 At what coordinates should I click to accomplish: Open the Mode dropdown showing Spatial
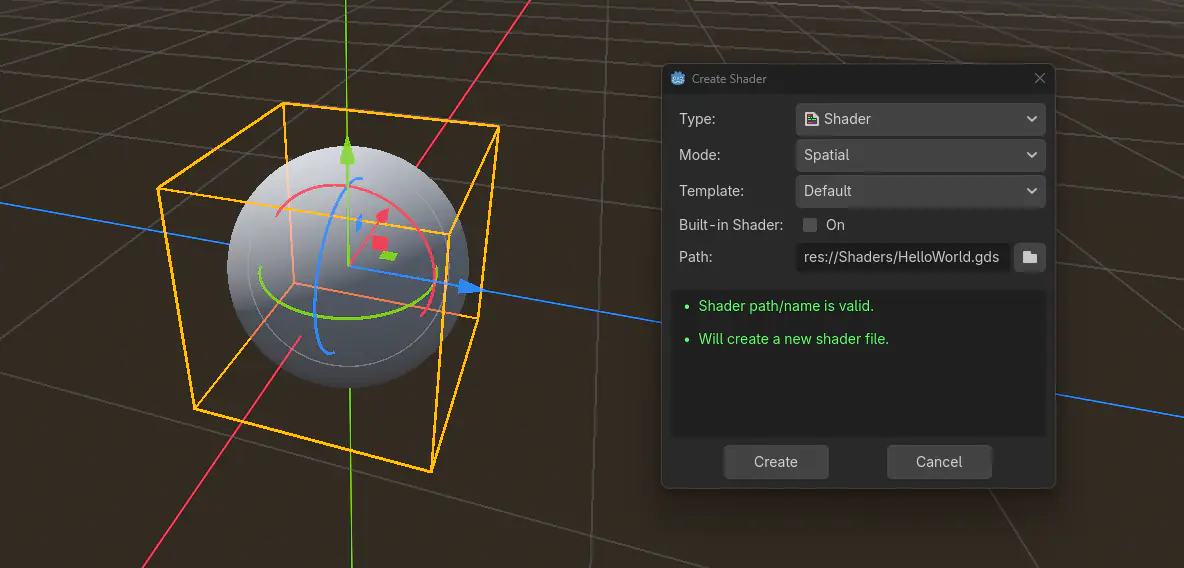[920, 155]
